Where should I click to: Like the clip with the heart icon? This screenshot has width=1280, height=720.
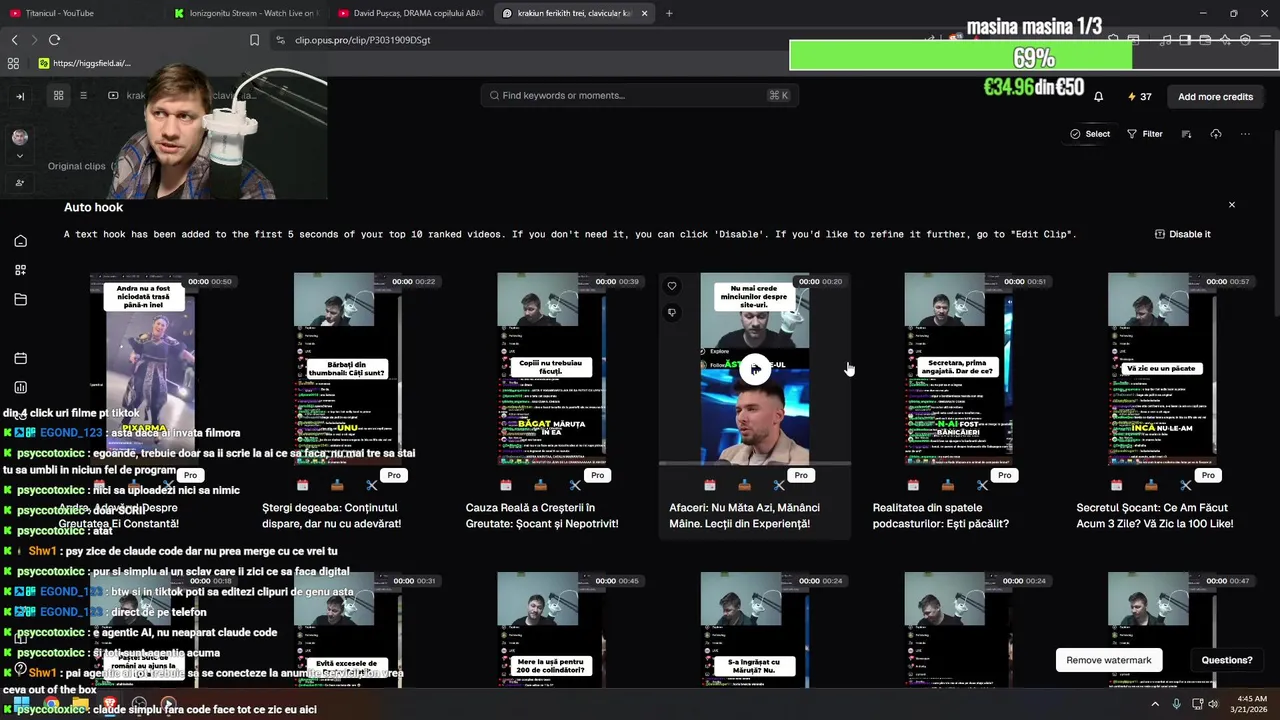click(672, 286)
